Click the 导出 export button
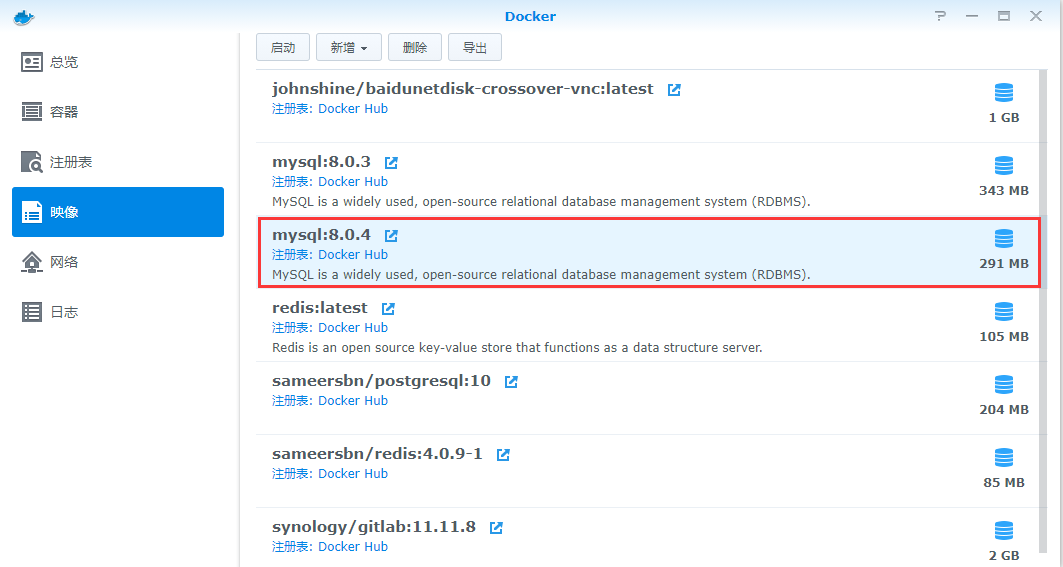1063x567 pixels. pyautogui.click(x=475, y=47)
